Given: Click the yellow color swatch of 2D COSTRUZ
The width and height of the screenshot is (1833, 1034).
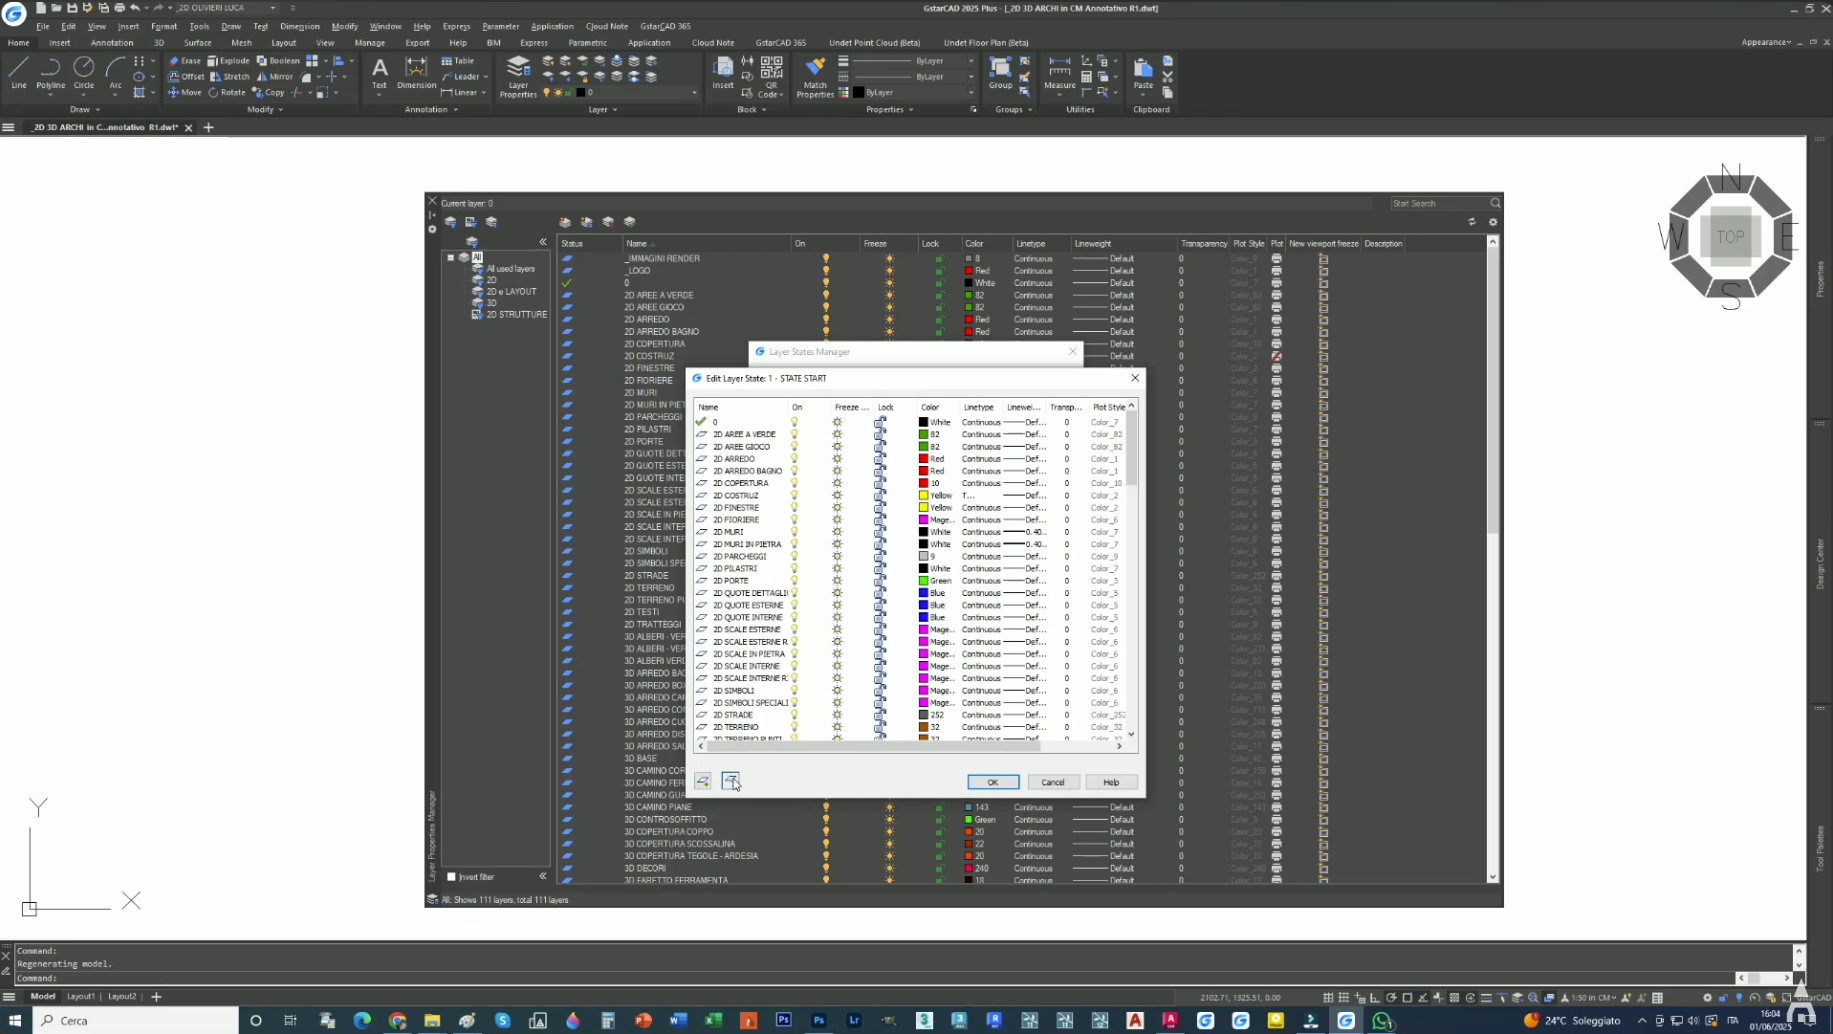Looking at the screenshot, I should click(x=924, y=496).
